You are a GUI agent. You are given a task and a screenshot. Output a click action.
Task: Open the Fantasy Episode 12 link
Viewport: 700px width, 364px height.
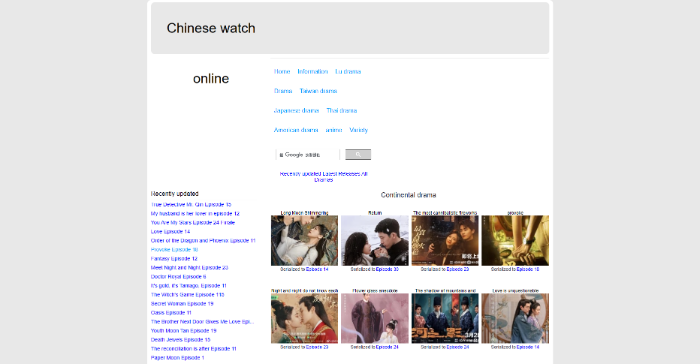(174, 259)
